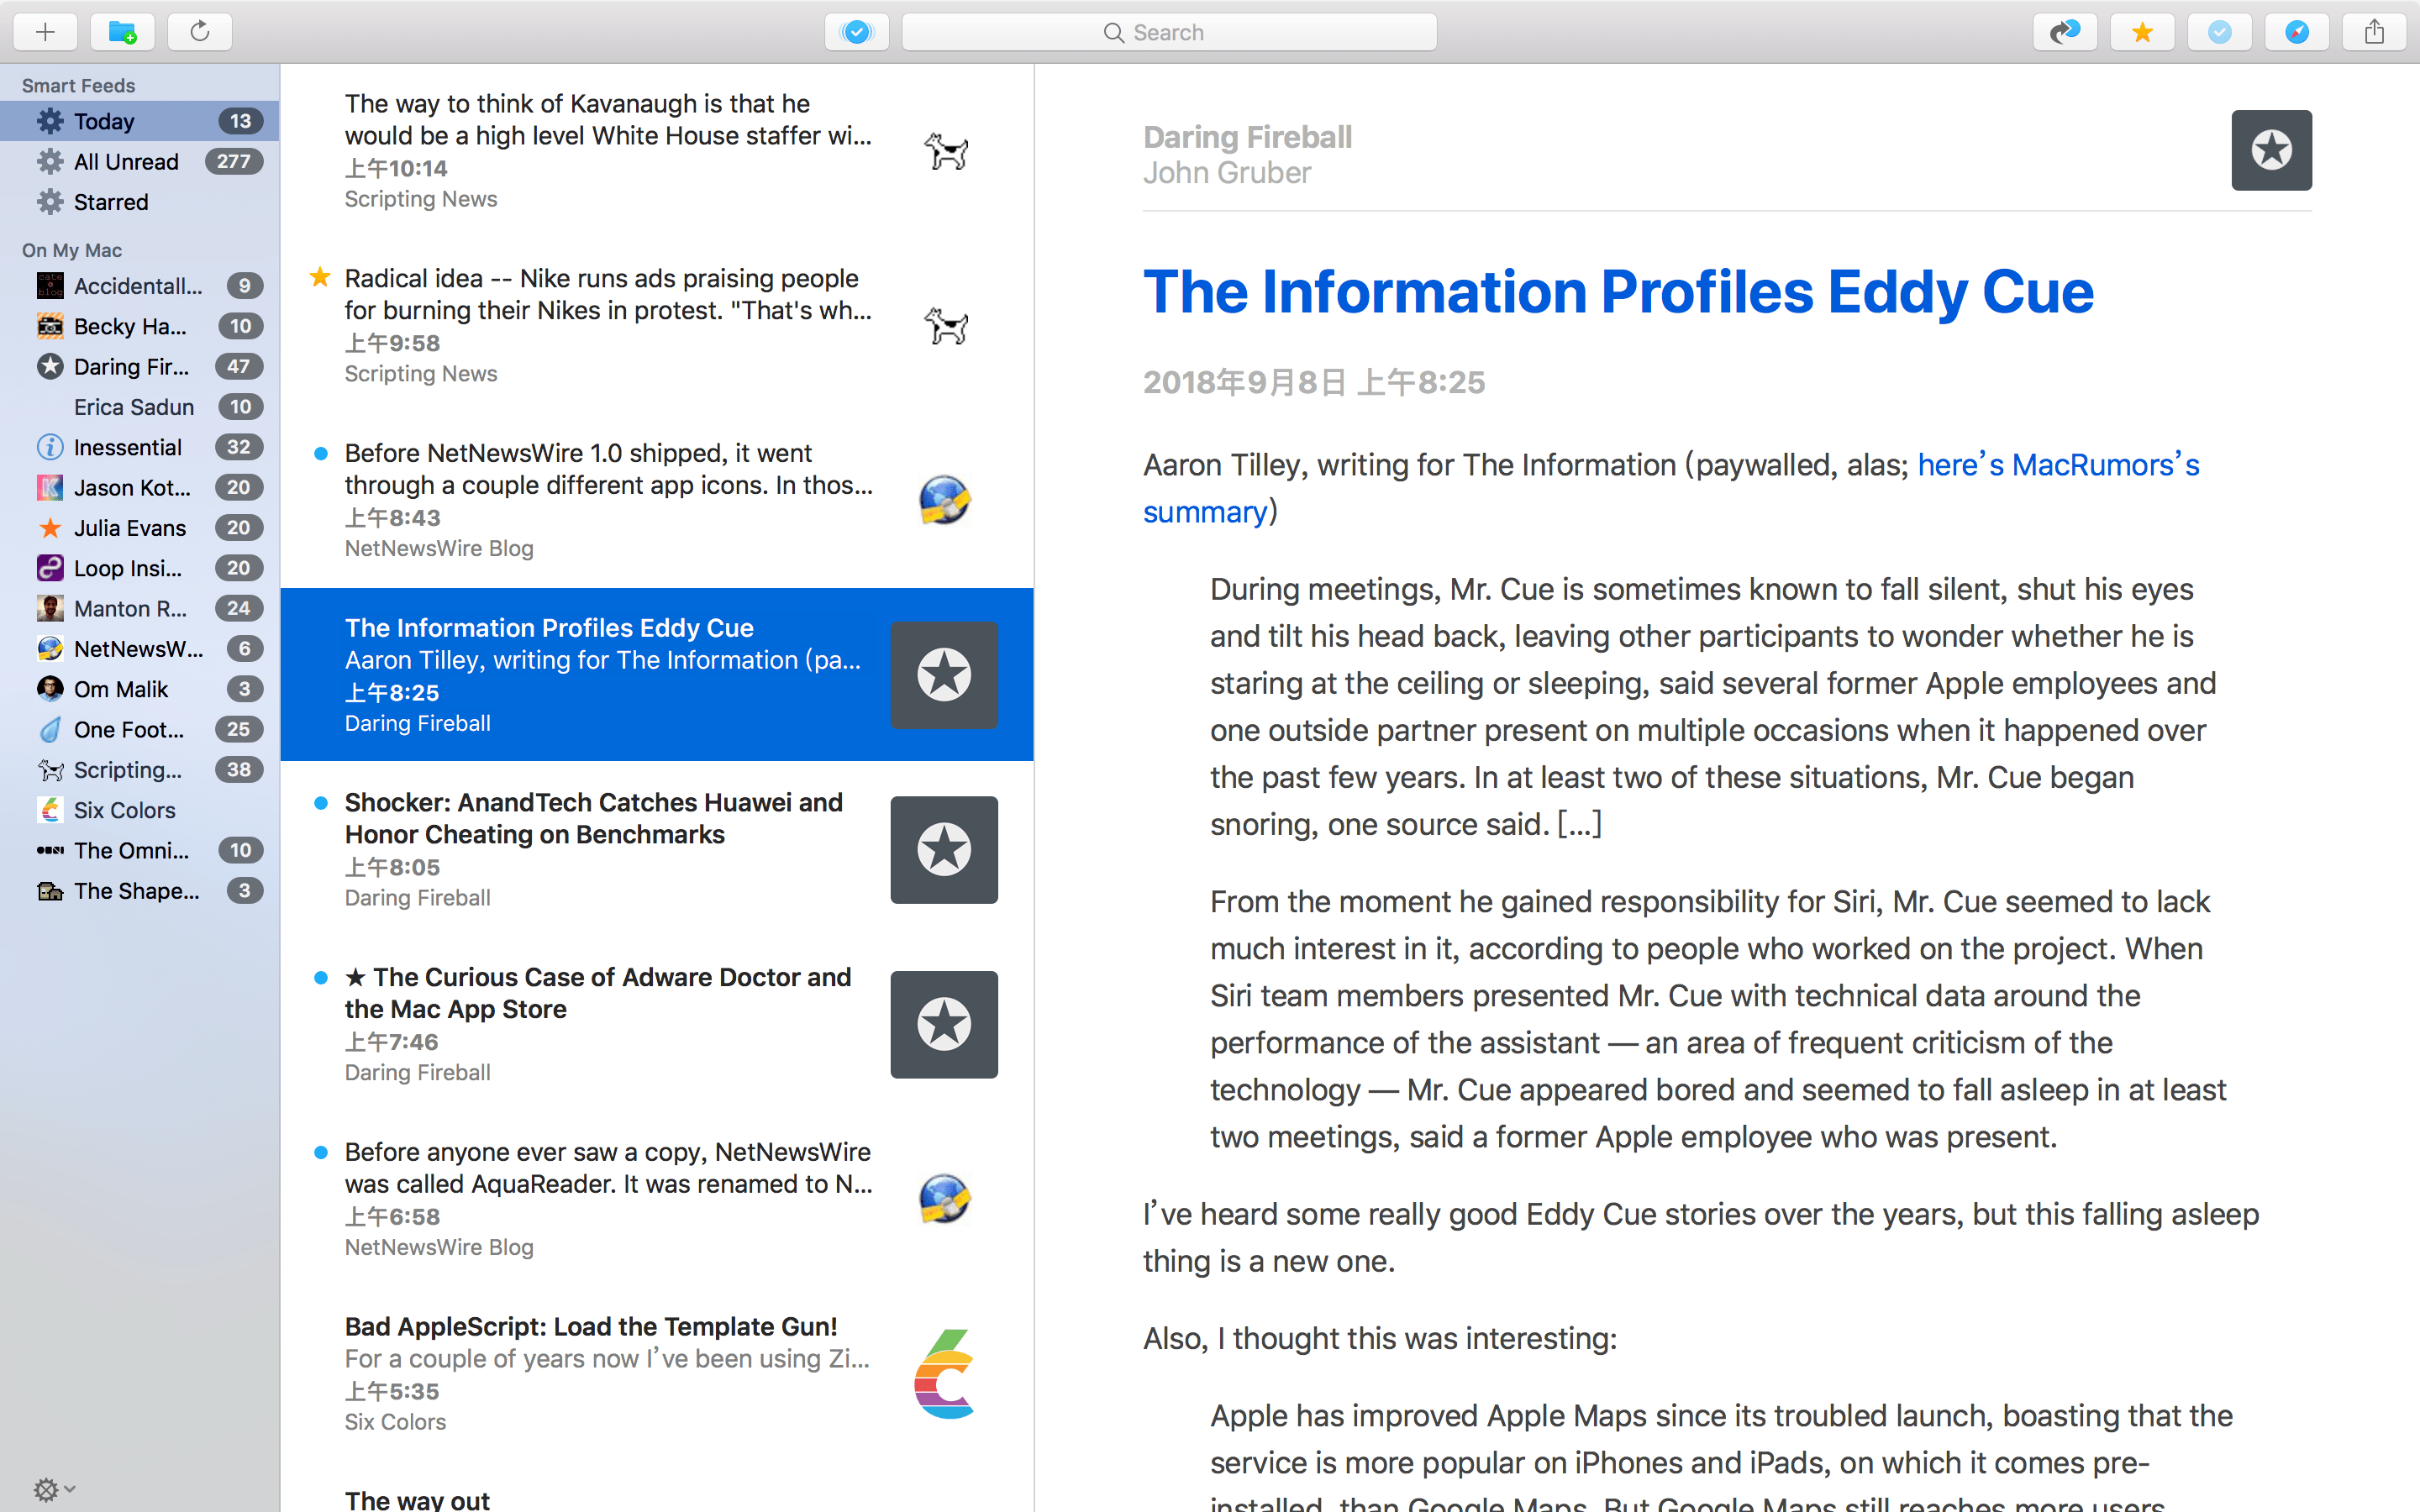Open the Inessential feed

tap(140, 447)
